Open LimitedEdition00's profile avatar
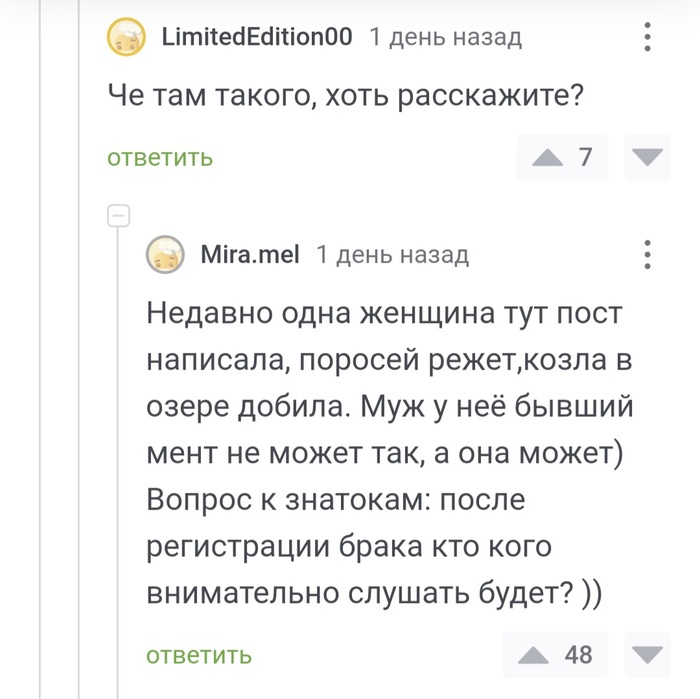Image resolution: width=700 pixels, height=699 pixels. [126, 38]
